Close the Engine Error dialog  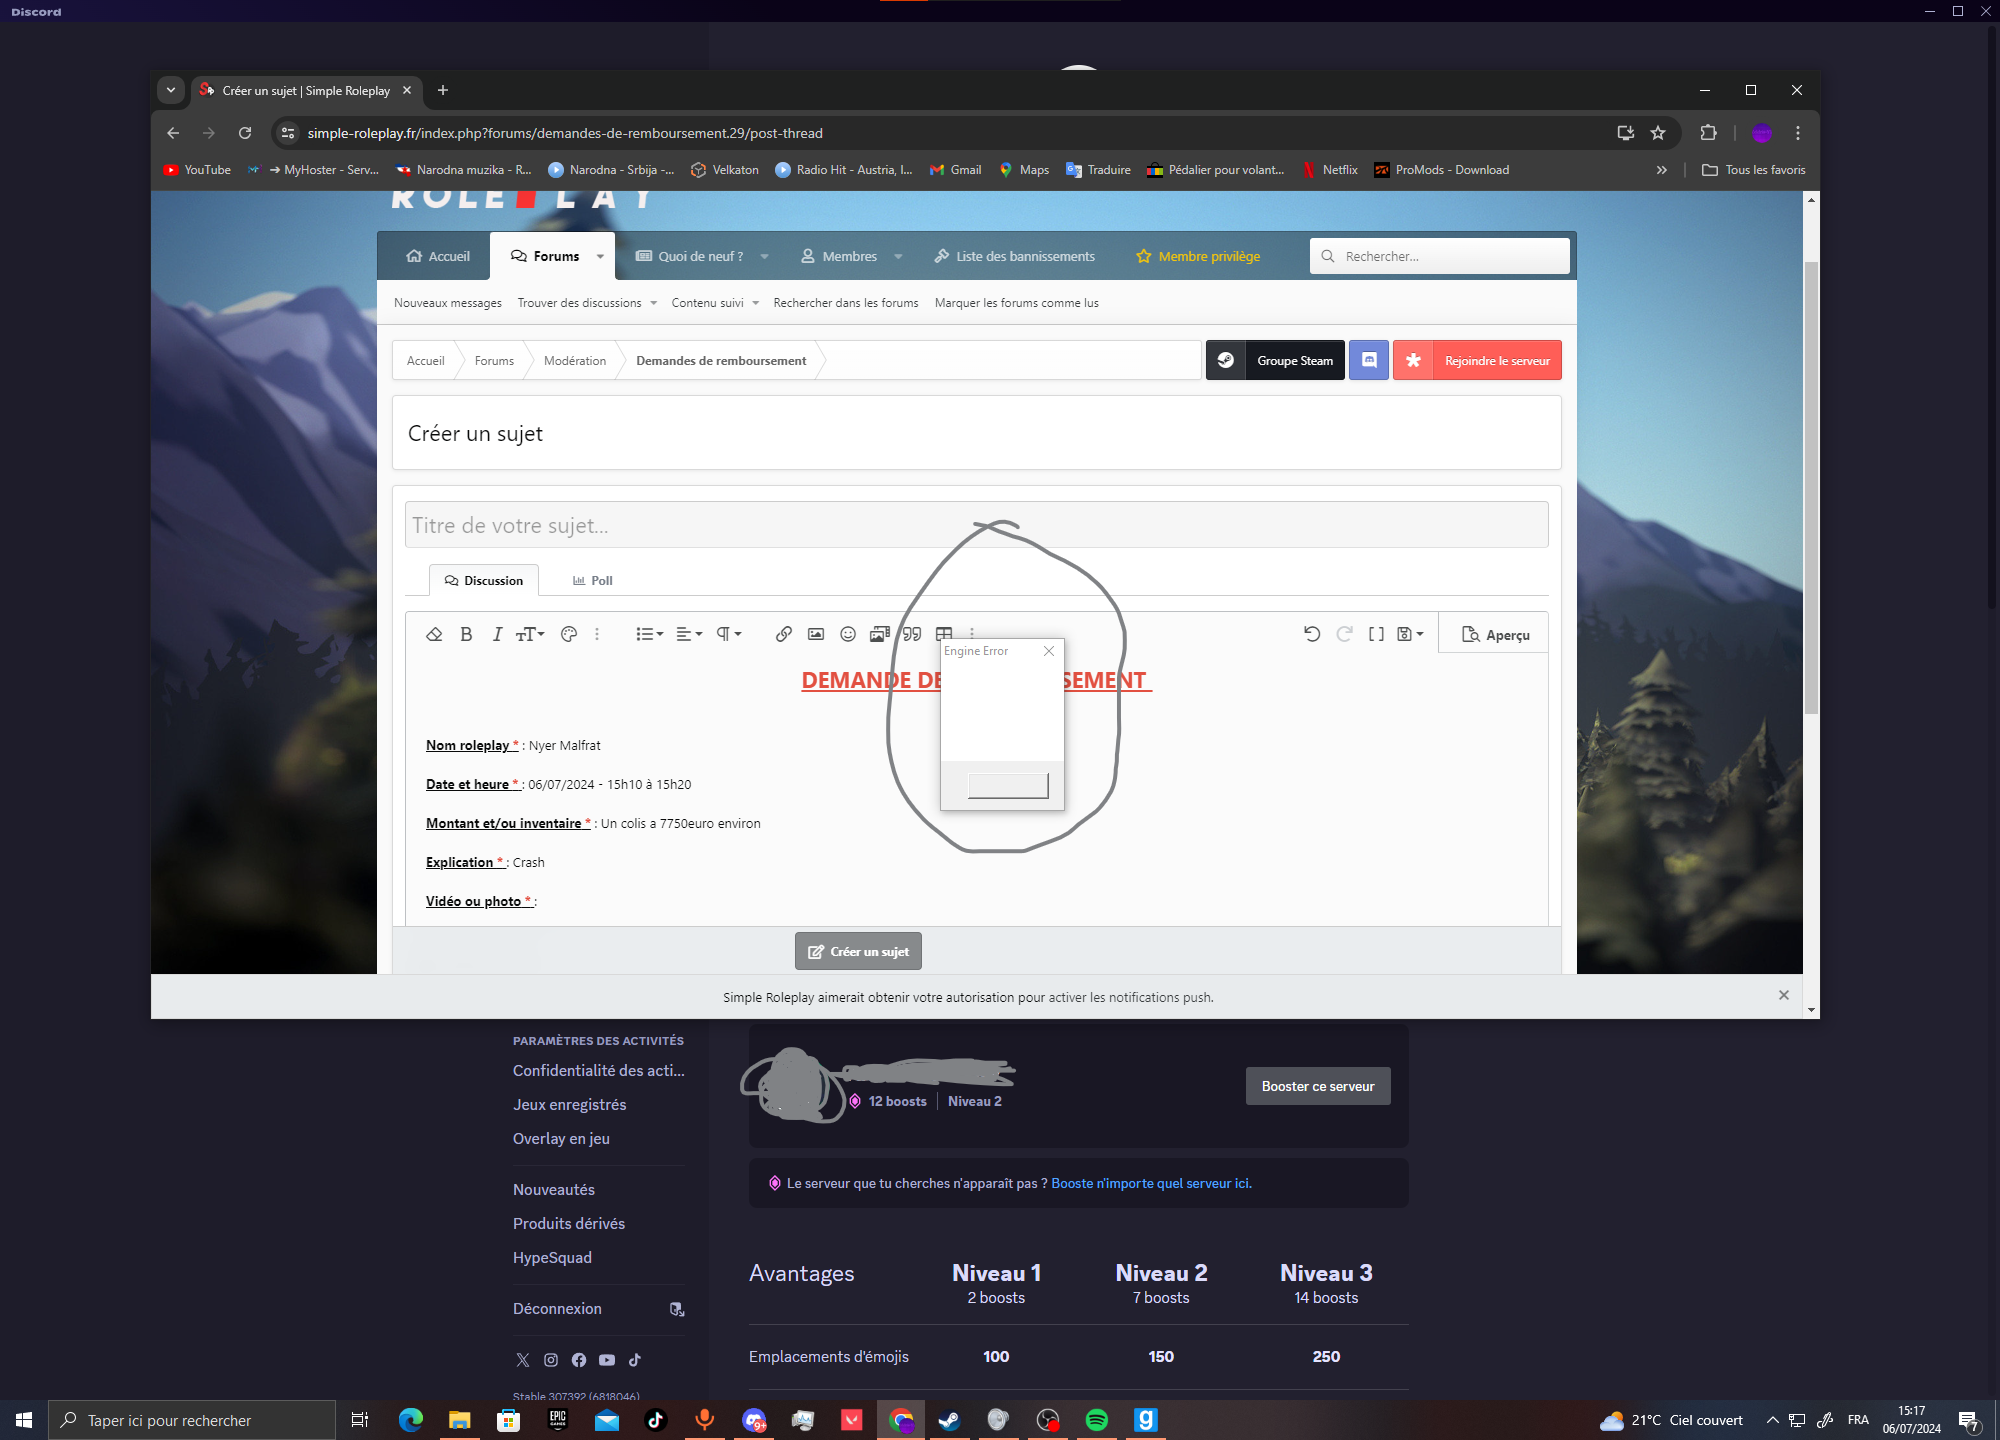pos(1049,651)
